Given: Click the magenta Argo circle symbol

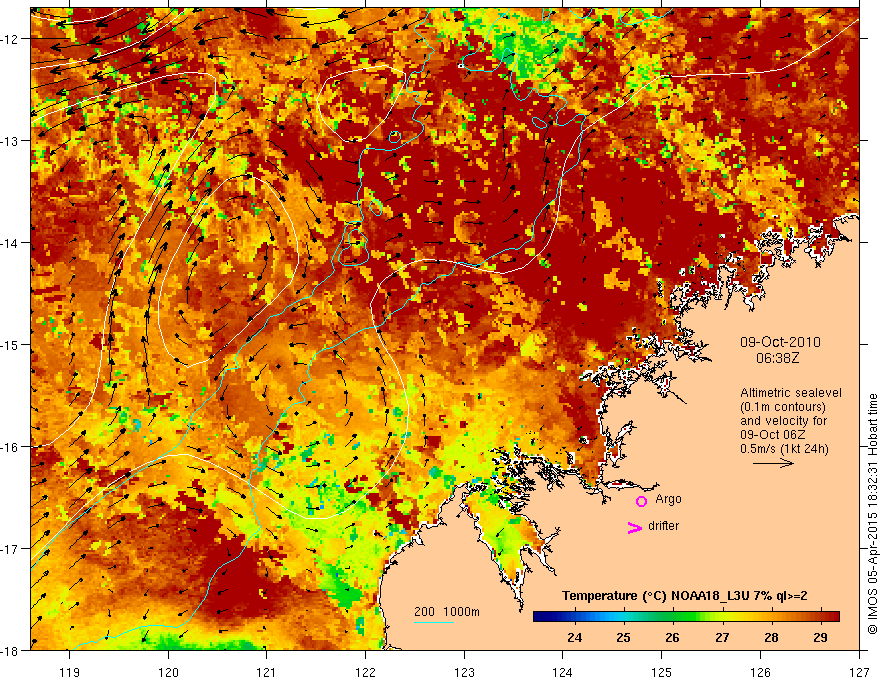Looking at the screenshot, I should (641, 501).
